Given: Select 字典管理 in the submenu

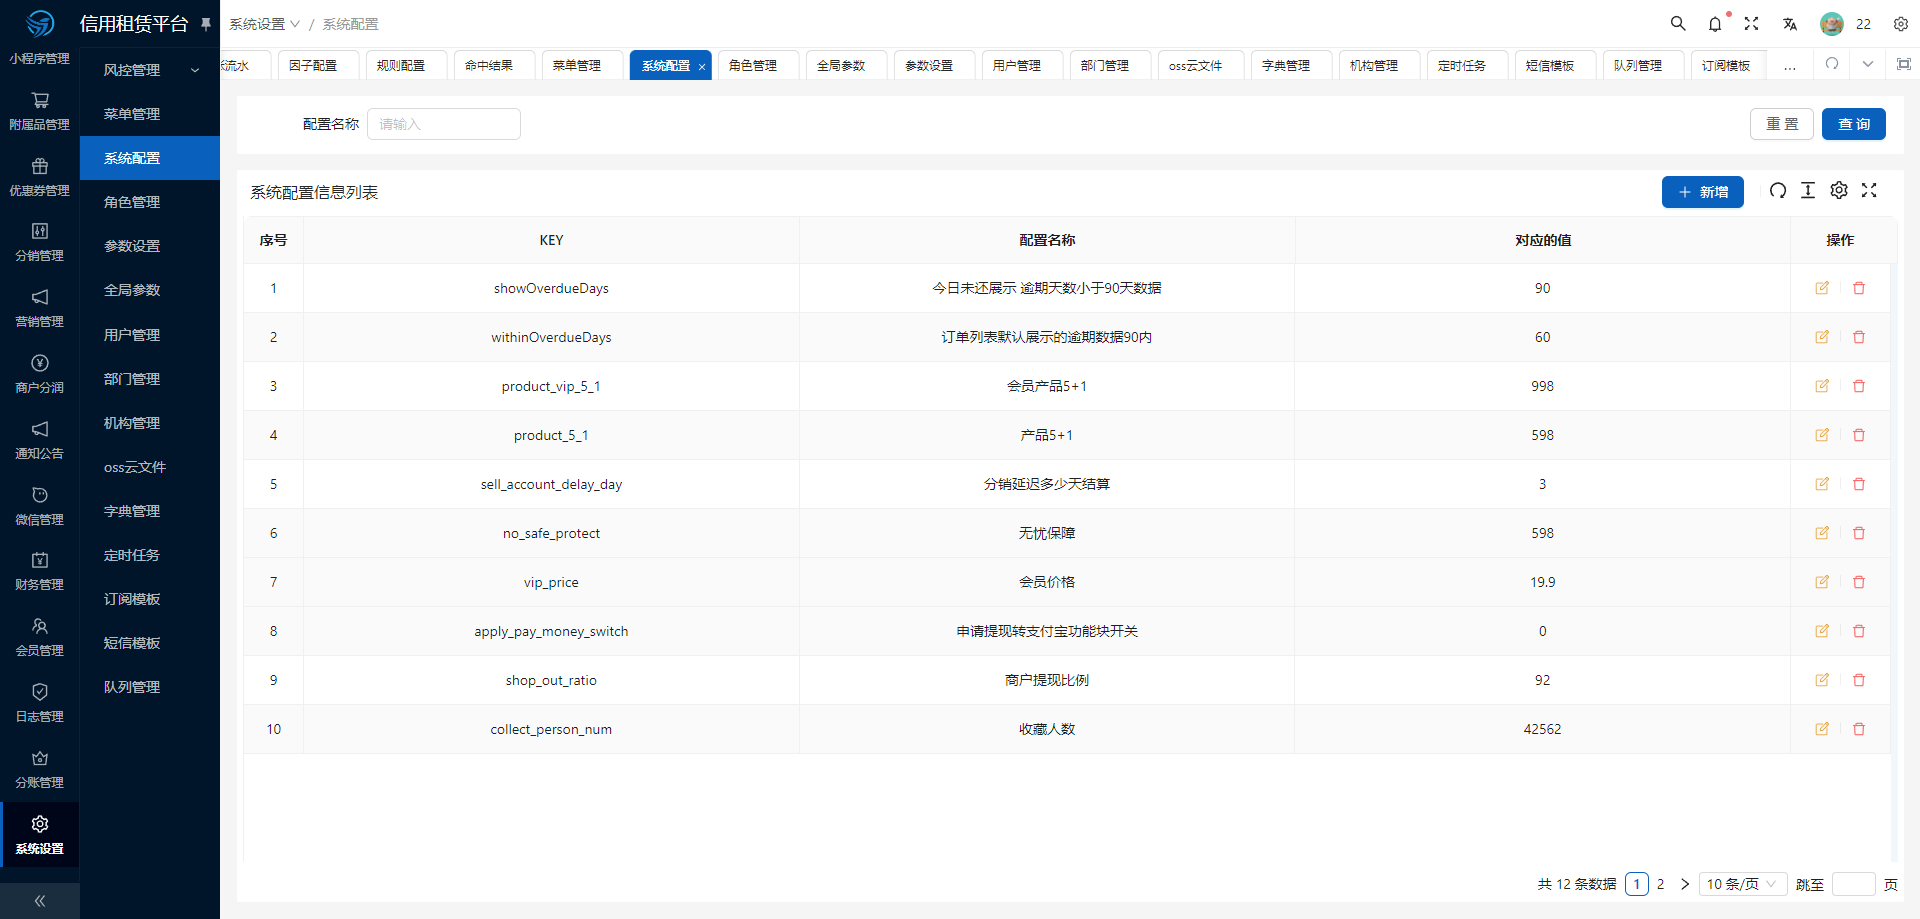Looking at the screenshot, I should pyautogui.click(x=150, y=511).
